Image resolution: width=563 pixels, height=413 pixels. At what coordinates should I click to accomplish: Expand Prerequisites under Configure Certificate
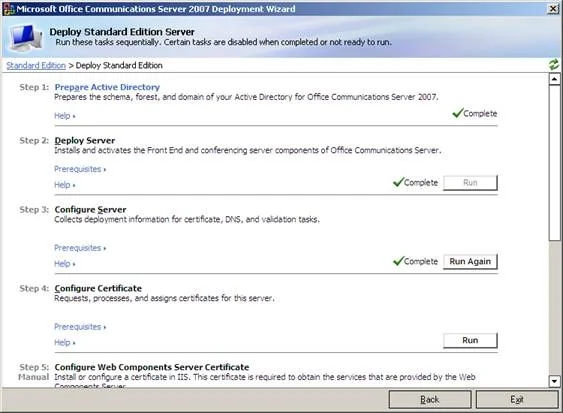tap(80, 327)
